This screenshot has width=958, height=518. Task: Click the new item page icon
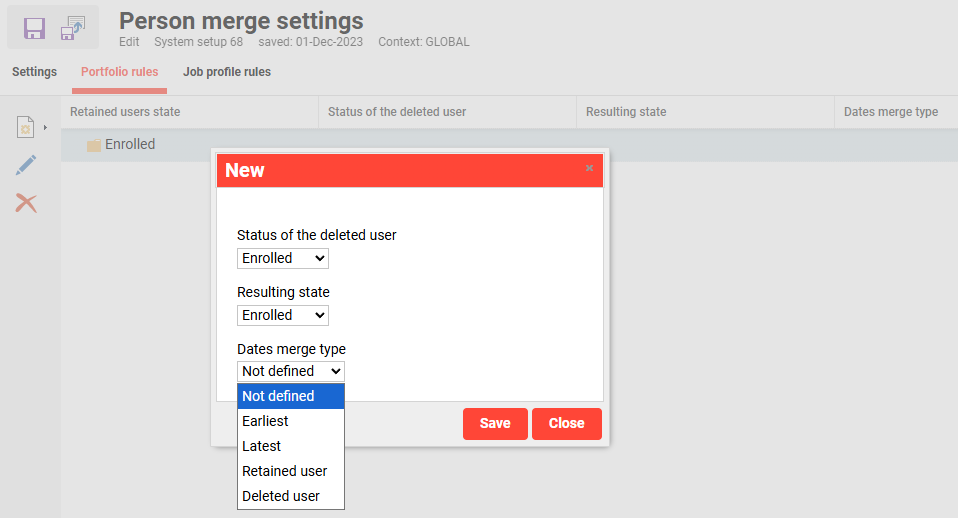pos(26,127)
